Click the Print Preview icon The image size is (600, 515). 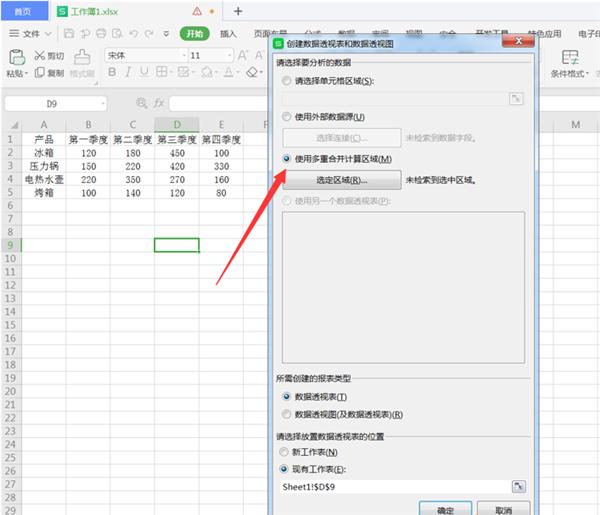pos(117,33)
